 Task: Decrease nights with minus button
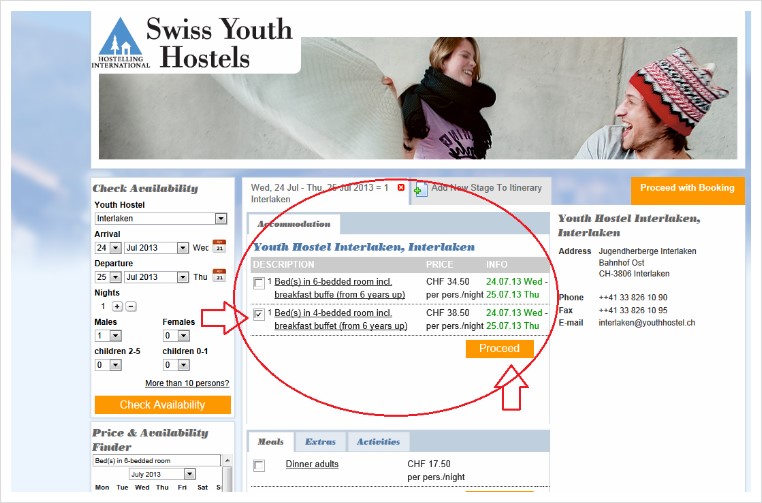pyautogui.click(x=131, y=306)
